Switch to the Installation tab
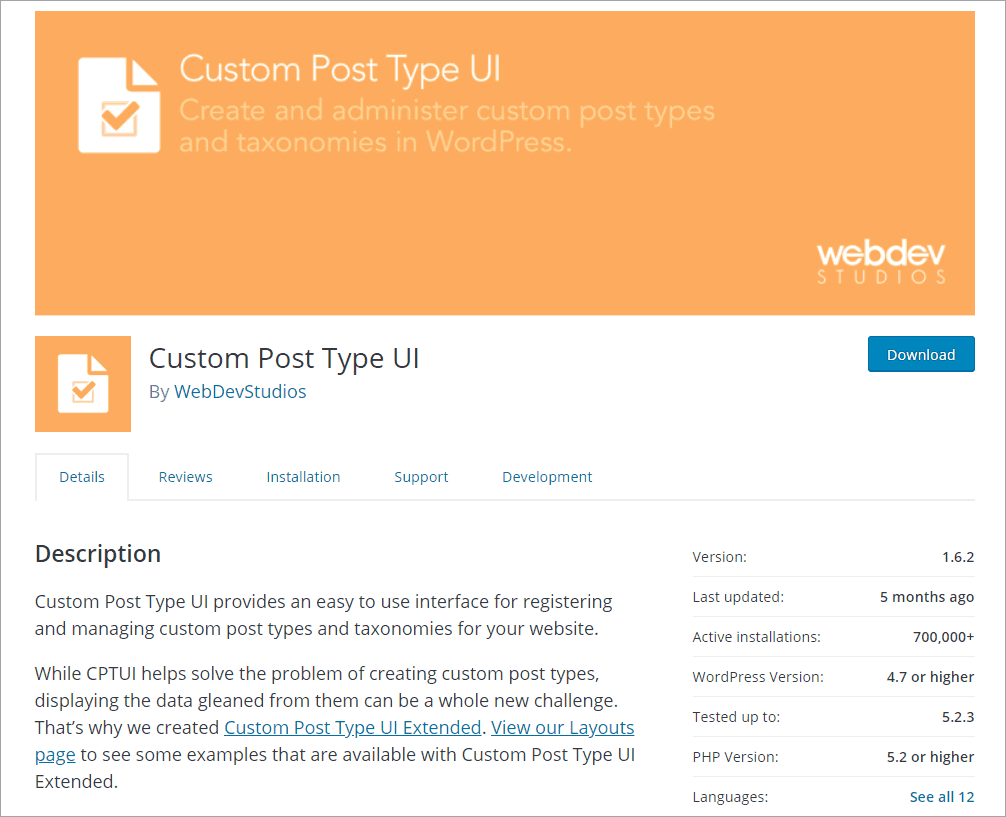 point(303,477)
